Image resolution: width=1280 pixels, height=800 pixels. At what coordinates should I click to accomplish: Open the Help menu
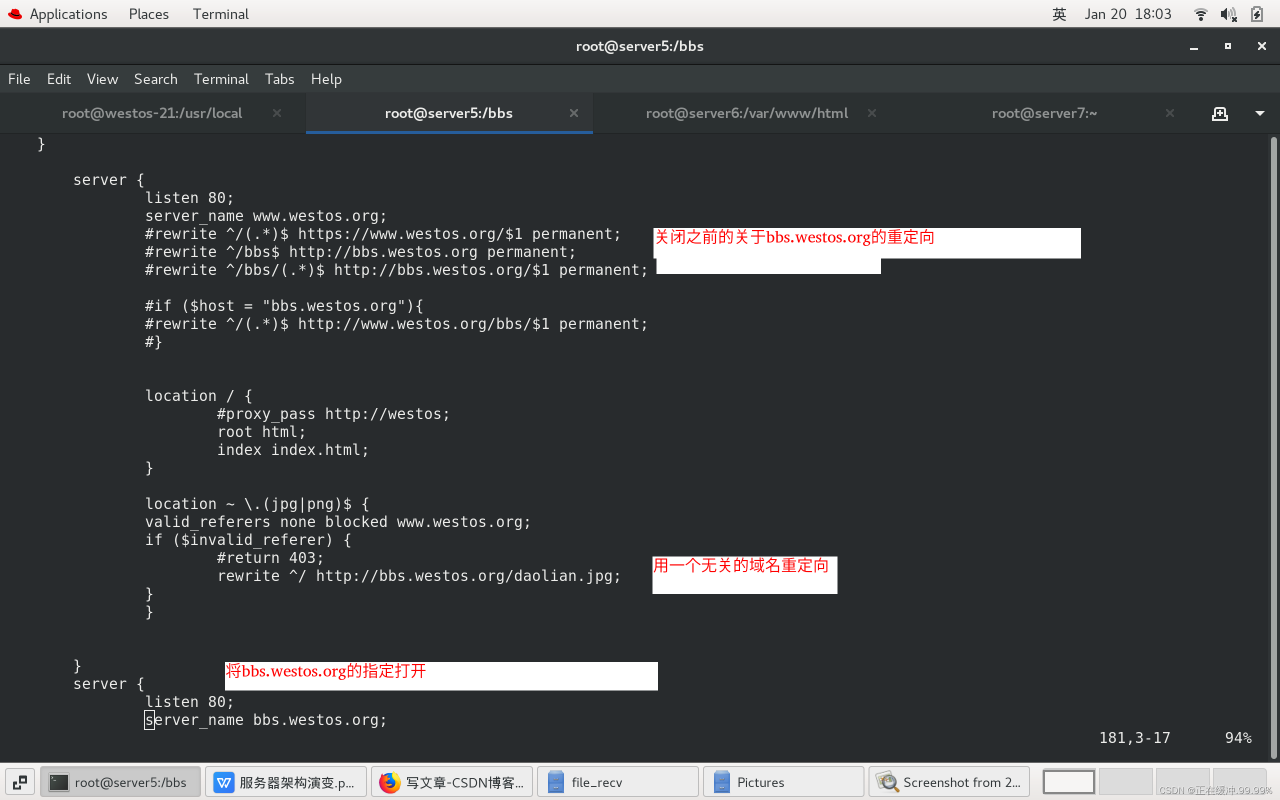point(326,79)
